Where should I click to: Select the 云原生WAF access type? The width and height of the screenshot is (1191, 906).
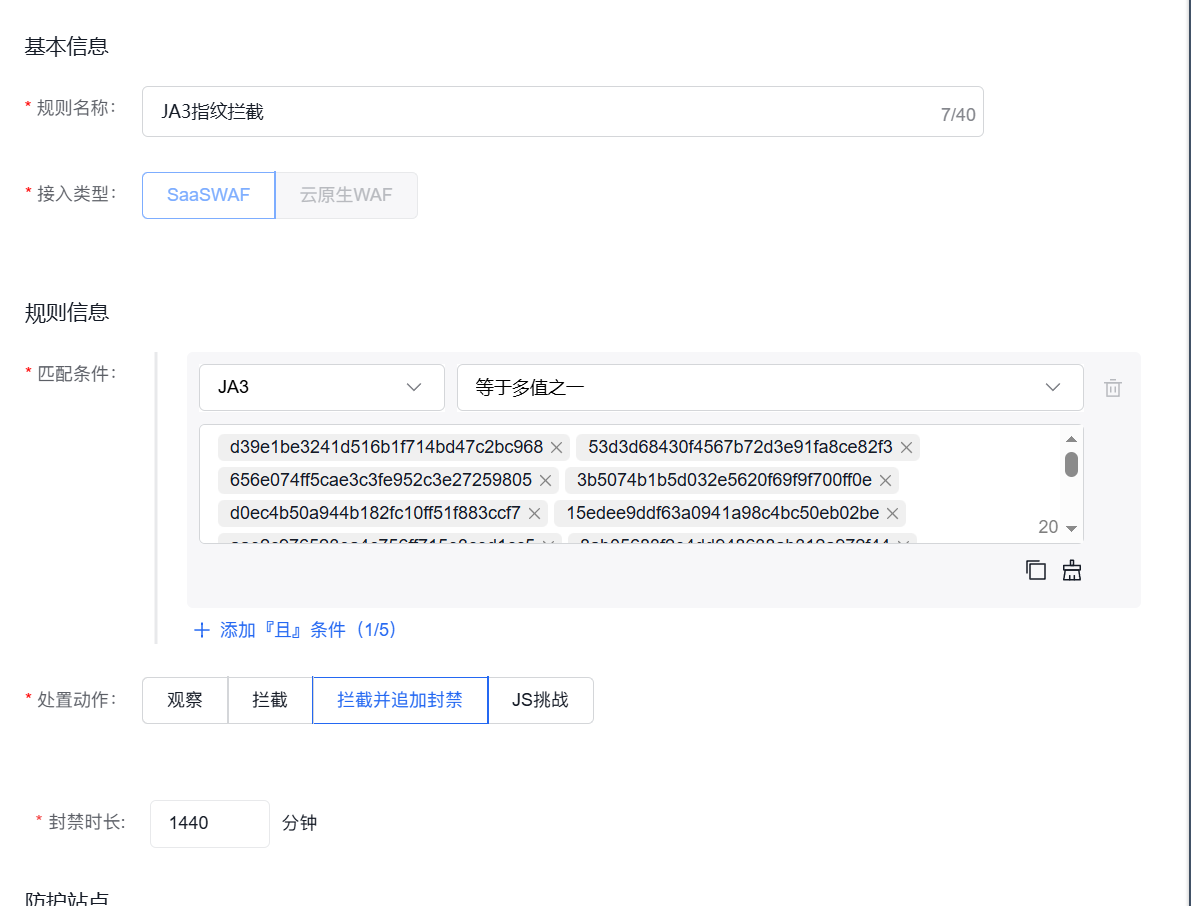[345, 195]
